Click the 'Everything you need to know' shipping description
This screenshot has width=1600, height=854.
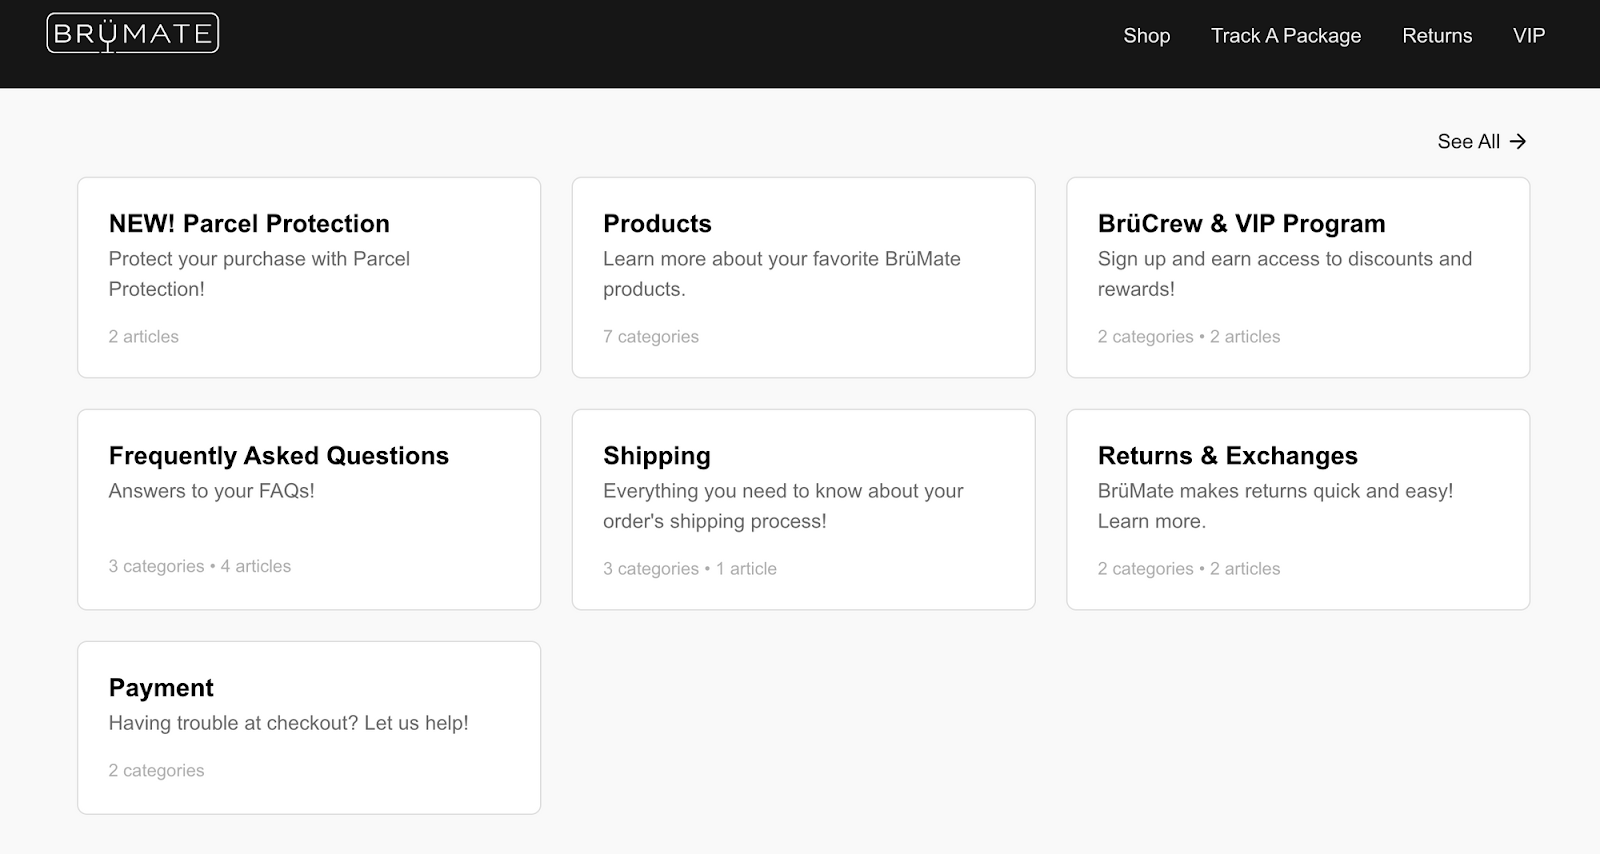coord(783,506)
